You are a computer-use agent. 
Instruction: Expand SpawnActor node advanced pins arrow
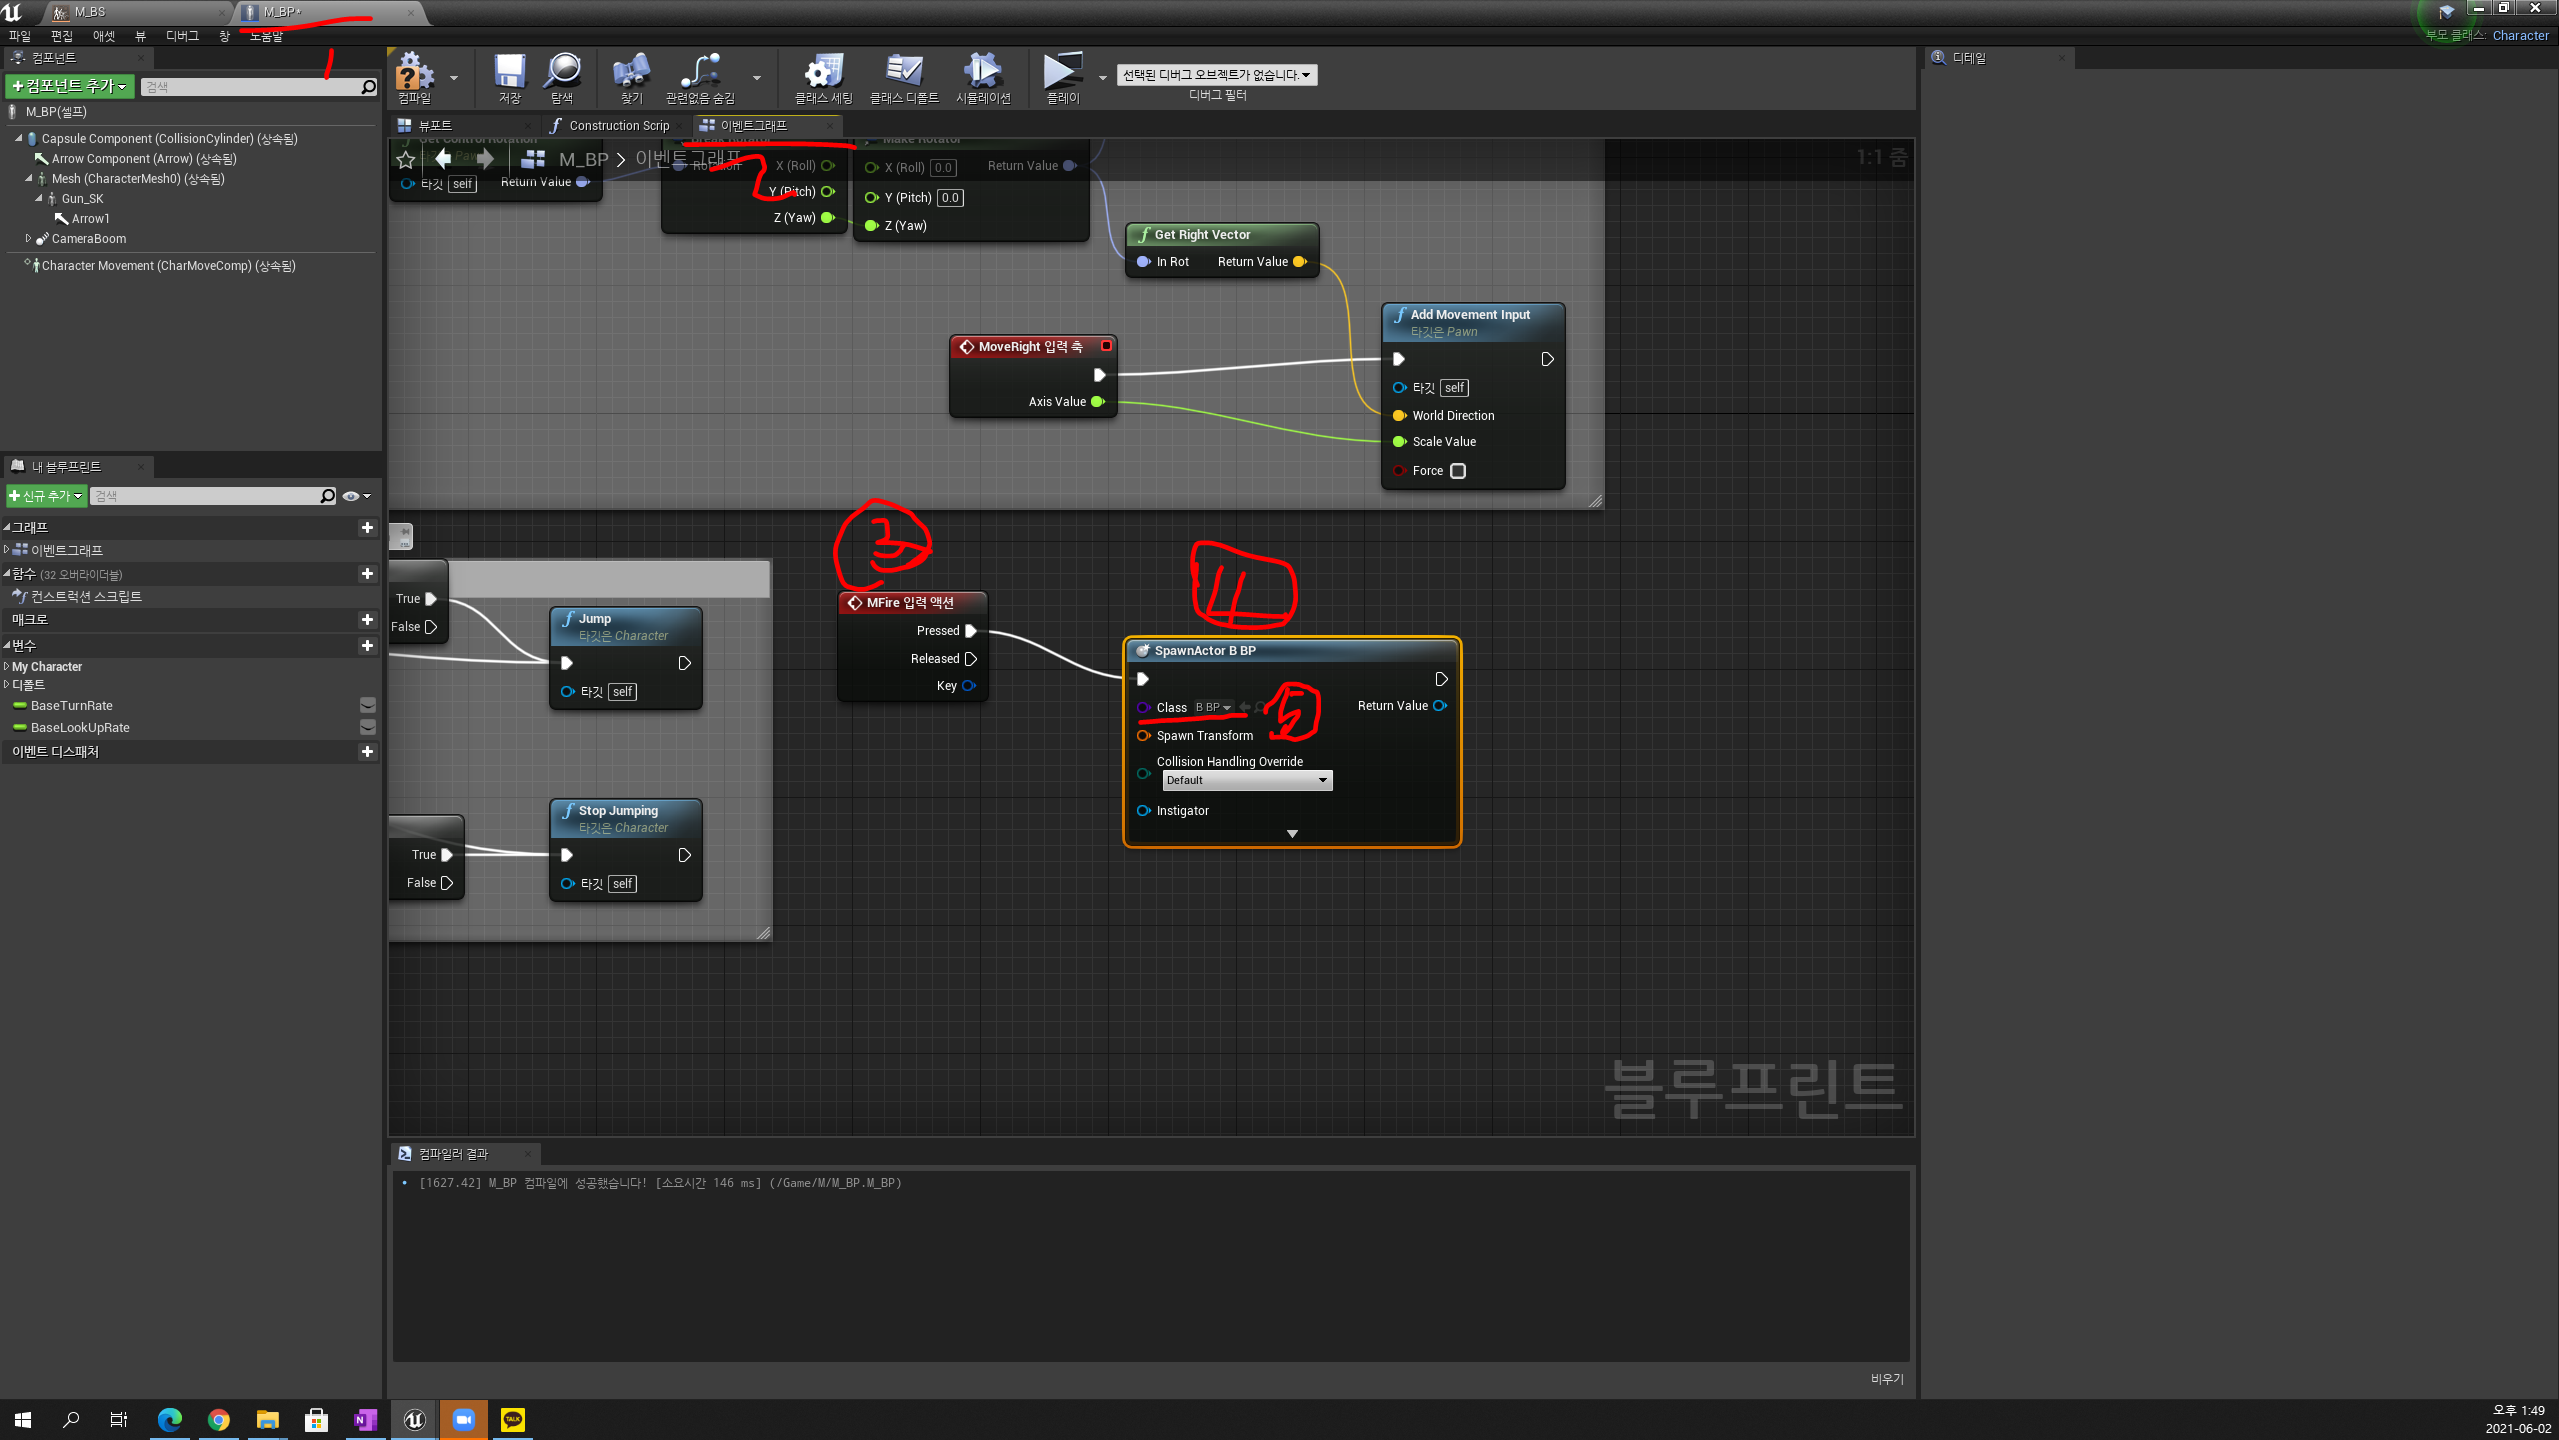(1291, 833)
